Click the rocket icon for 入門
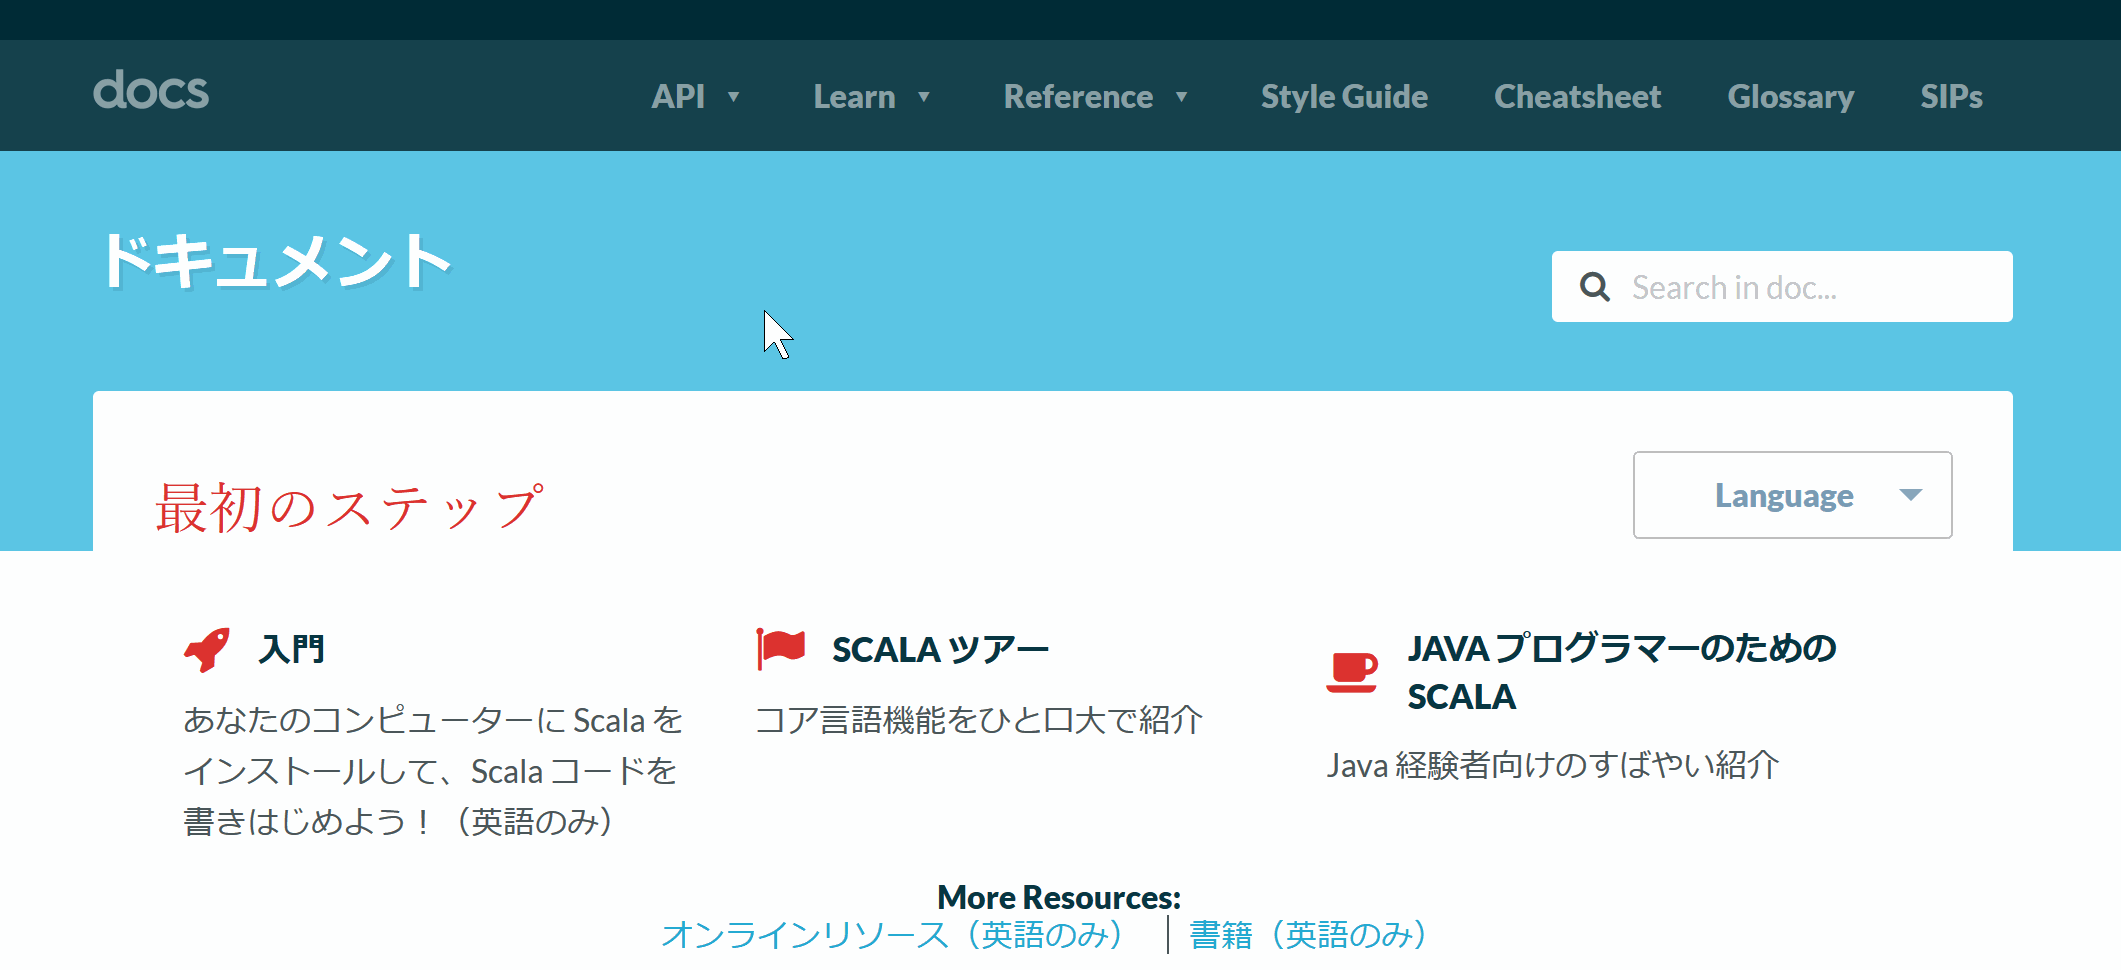 [208, 649]
